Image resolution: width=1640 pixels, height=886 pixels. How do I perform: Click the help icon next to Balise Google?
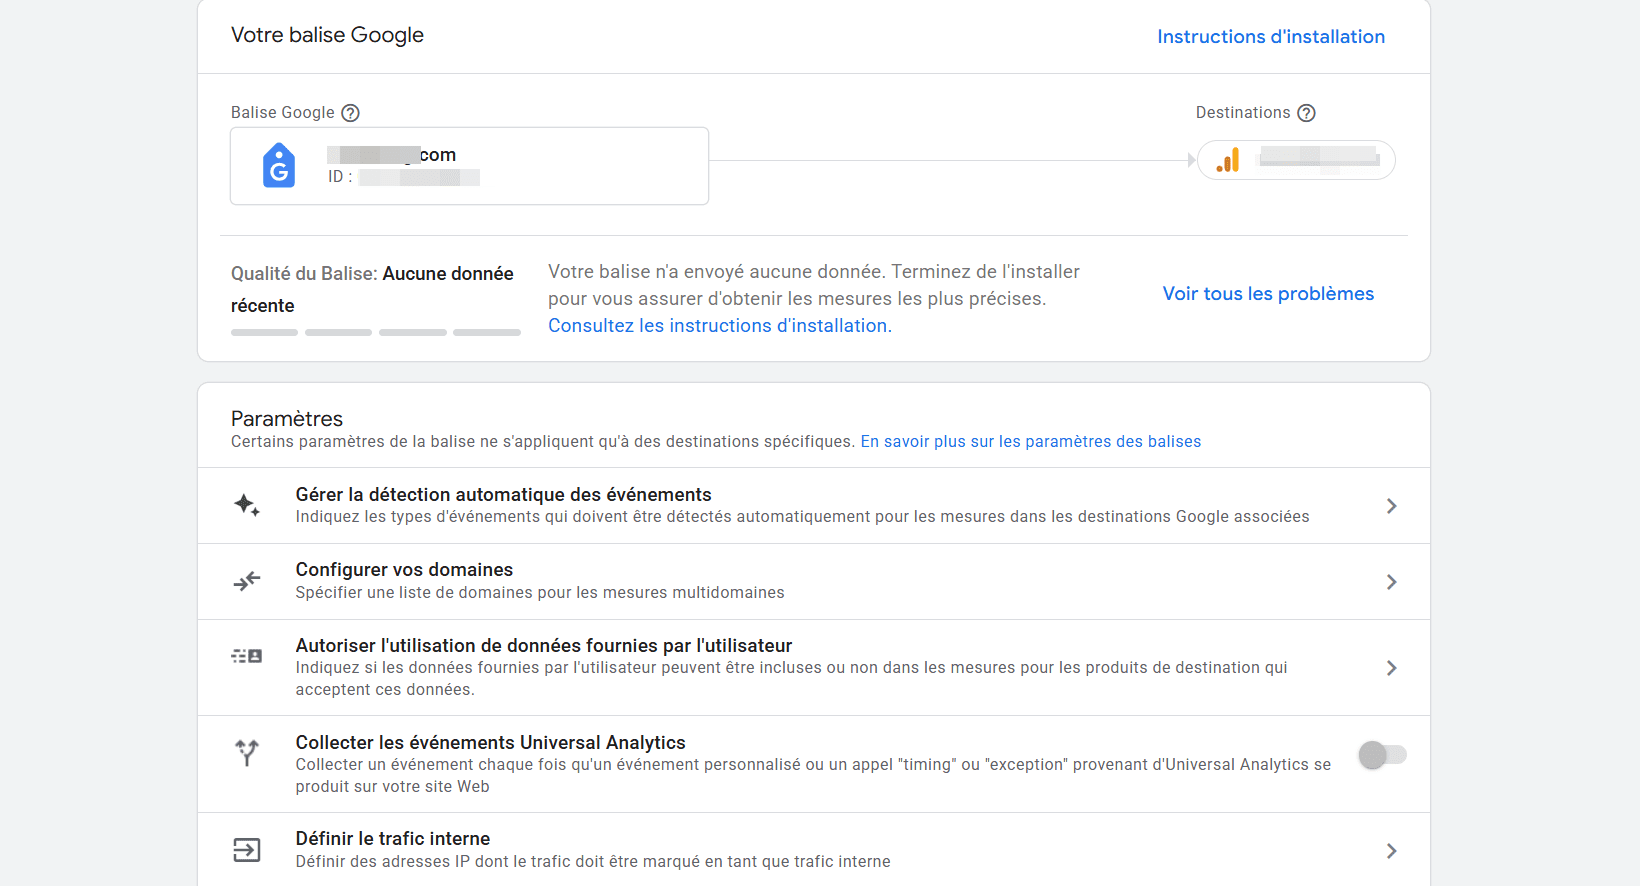coord(350,113)
